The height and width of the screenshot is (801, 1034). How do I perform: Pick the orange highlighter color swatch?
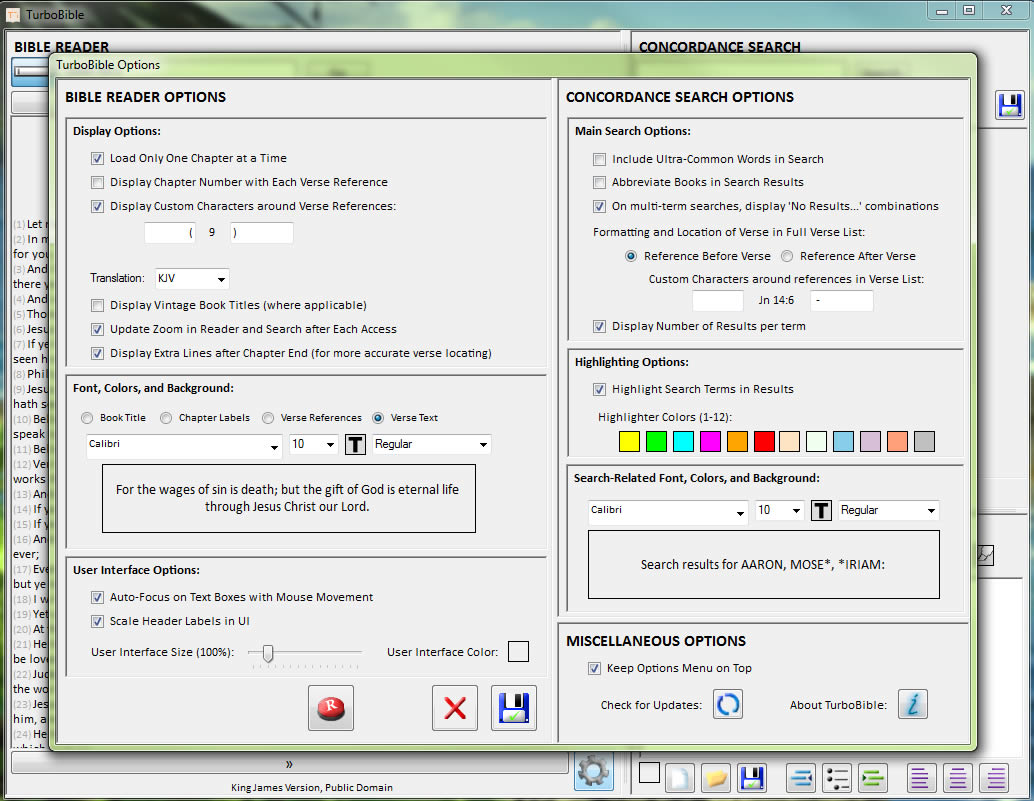pyautogui.click(x=737, y=442)
